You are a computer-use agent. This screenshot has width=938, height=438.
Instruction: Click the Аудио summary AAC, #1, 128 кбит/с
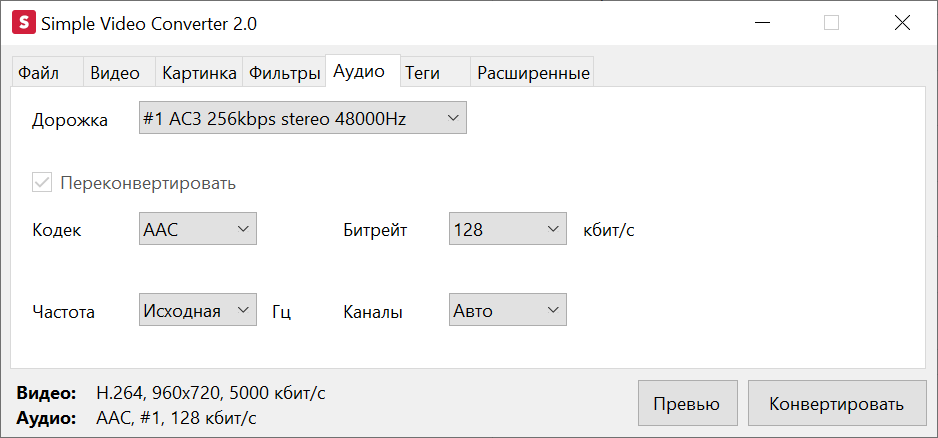[176, 418]
